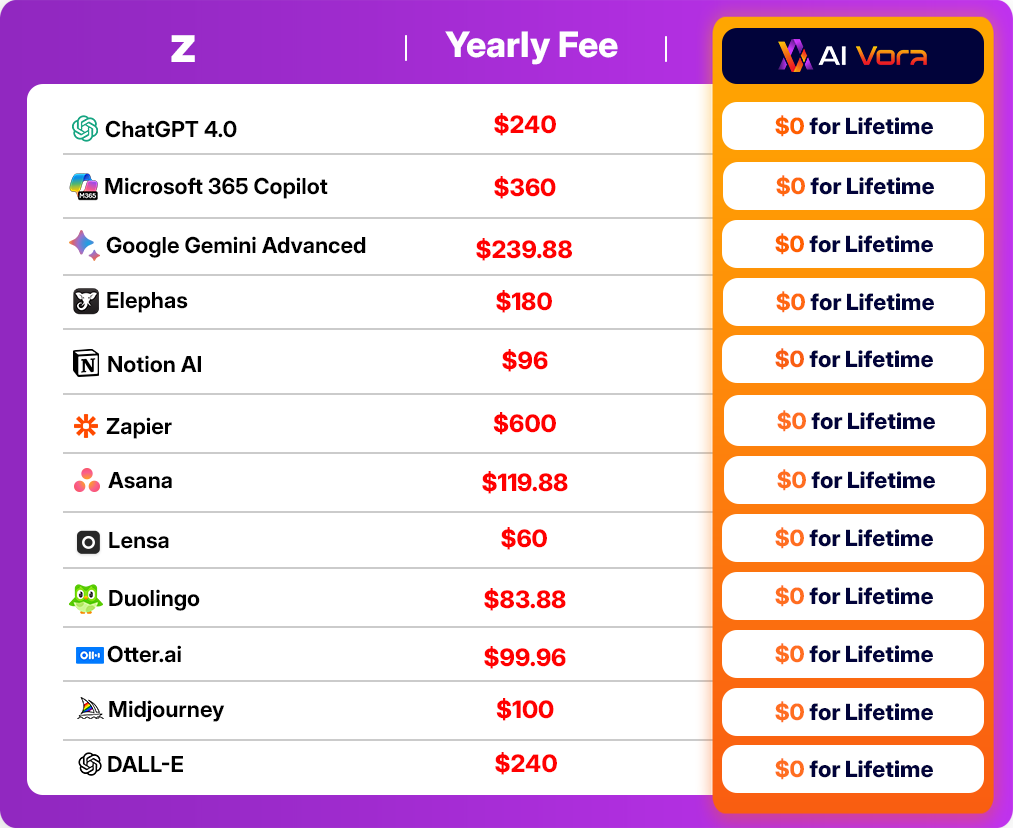Click the Microsoft 365 Copilot icon

pos(83,187)
